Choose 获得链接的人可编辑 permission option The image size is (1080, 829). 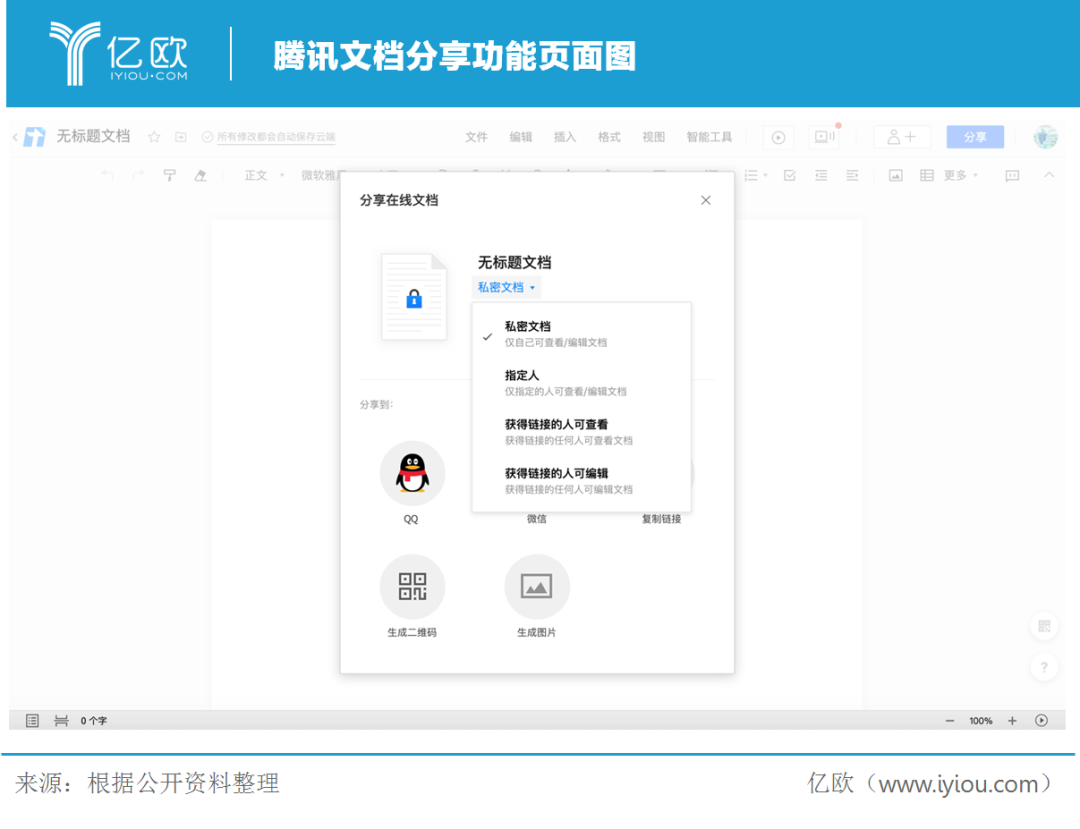(581, 481)
